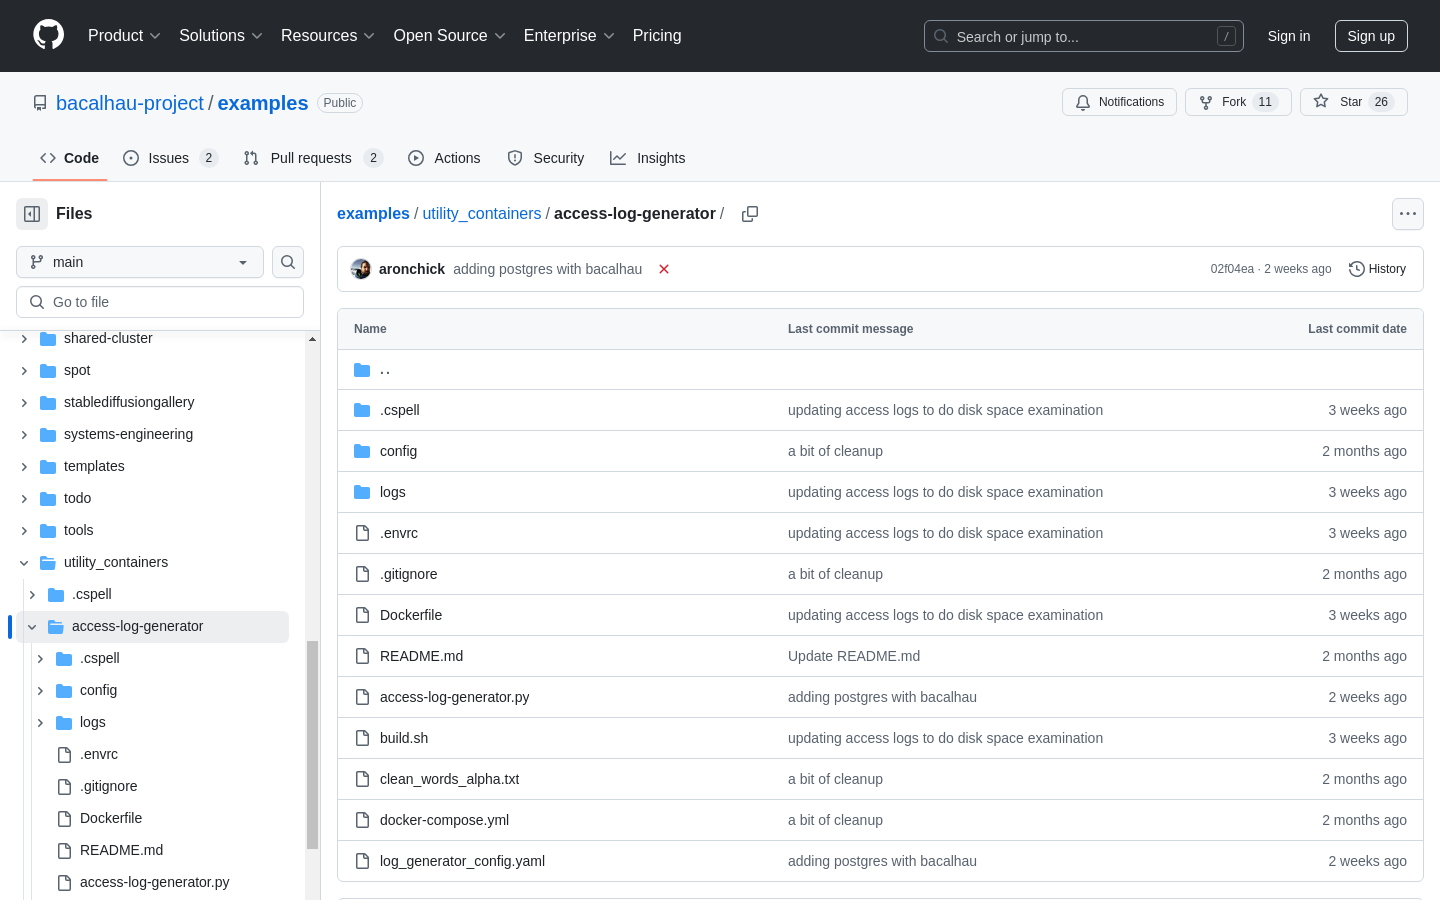
Task: Focus the Search or jump to field
Action: (x=1084, y=36)
